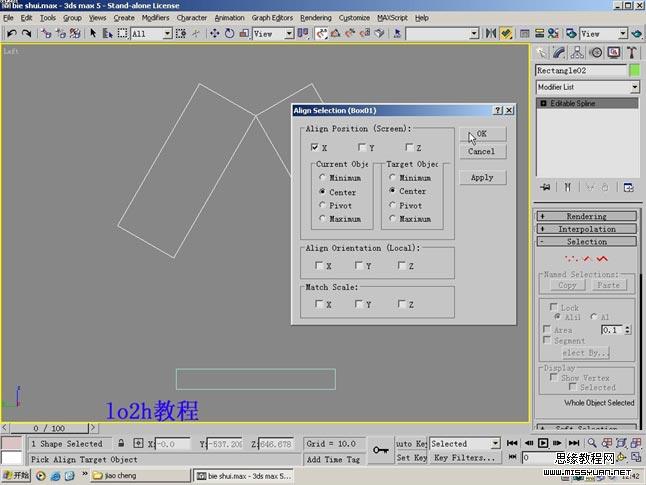646x485 pixels.
Task: Select Target Object Maximum radio button
Action: point(393,219)
